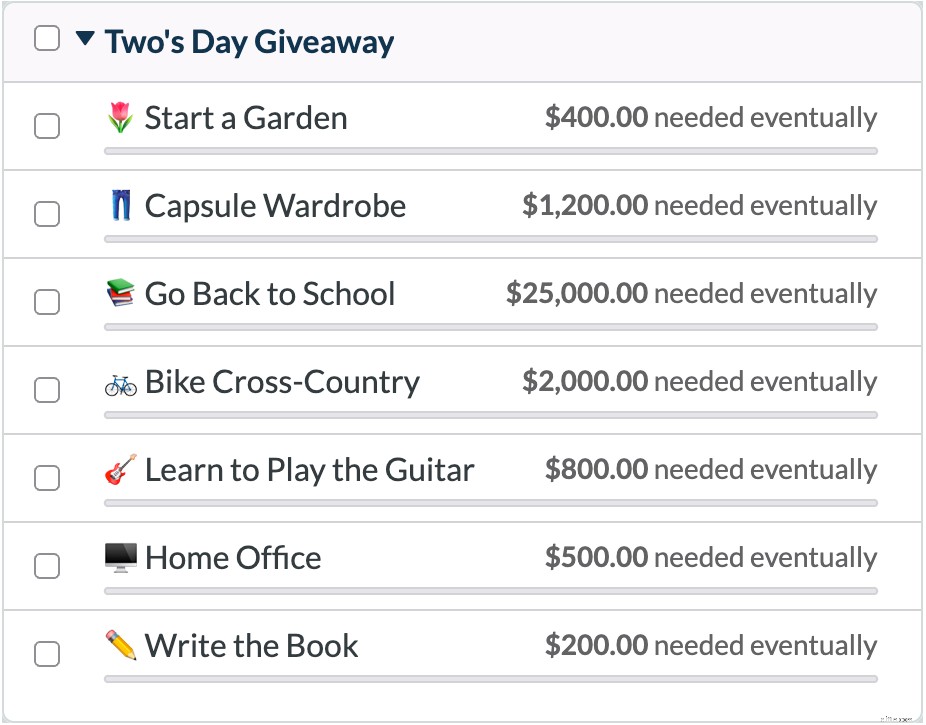Click the guitar icon beside Learn to Play the Guitar
Image resolution: width=926 pixels, height=725 pixels.
point(119,469)
